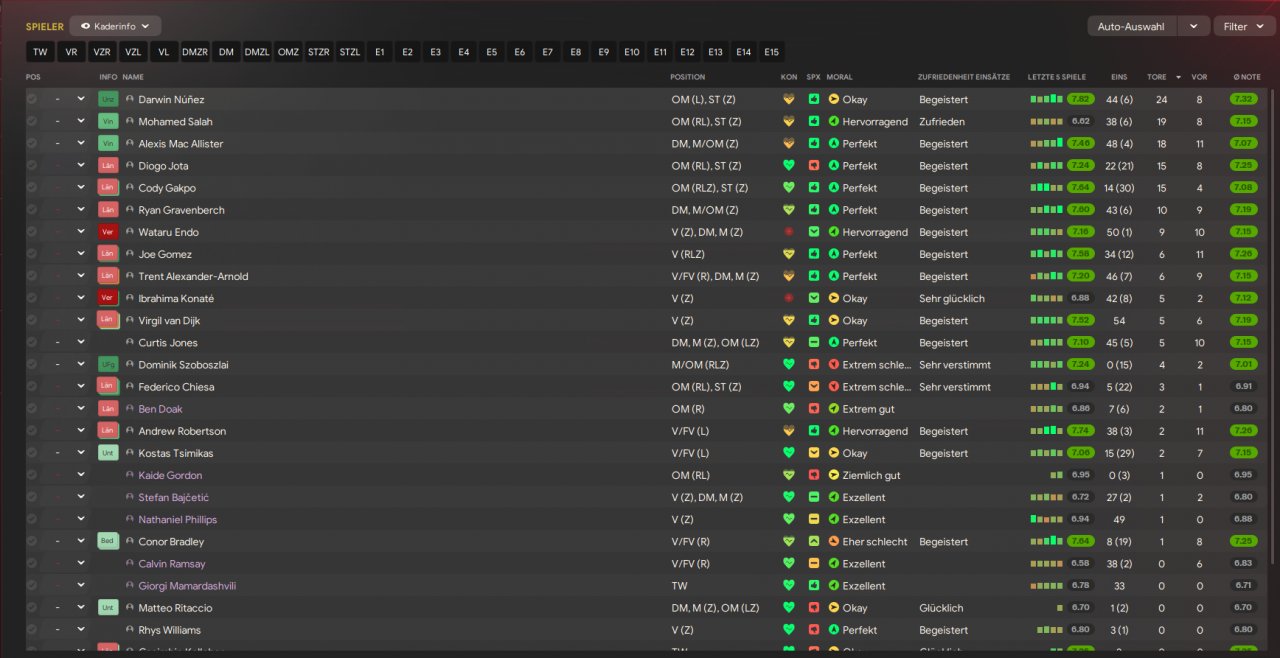Click the red injury icon for Wataru Endo
Image resolution: width=1280 pixels, height=658 pixels.
point(788,232)
